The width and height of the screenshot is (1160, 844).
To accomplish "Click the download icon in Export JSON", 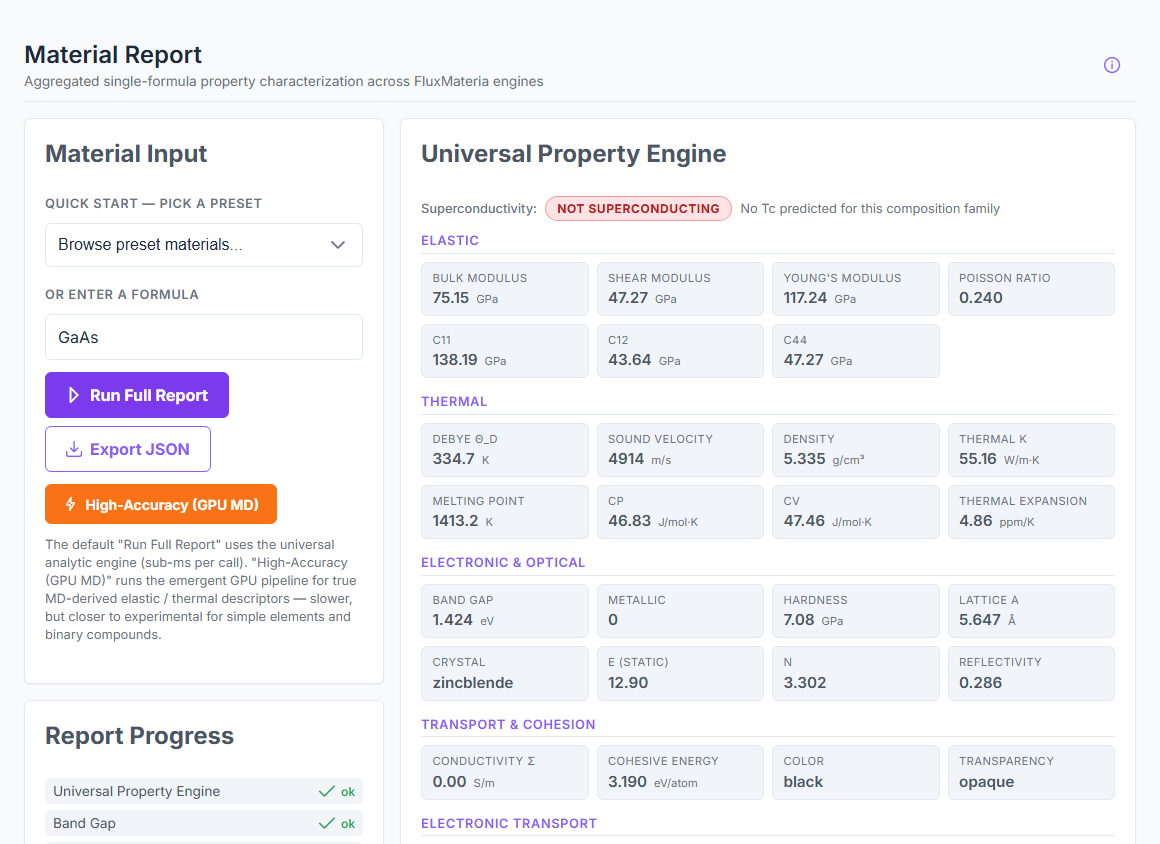I will point(74,449).
